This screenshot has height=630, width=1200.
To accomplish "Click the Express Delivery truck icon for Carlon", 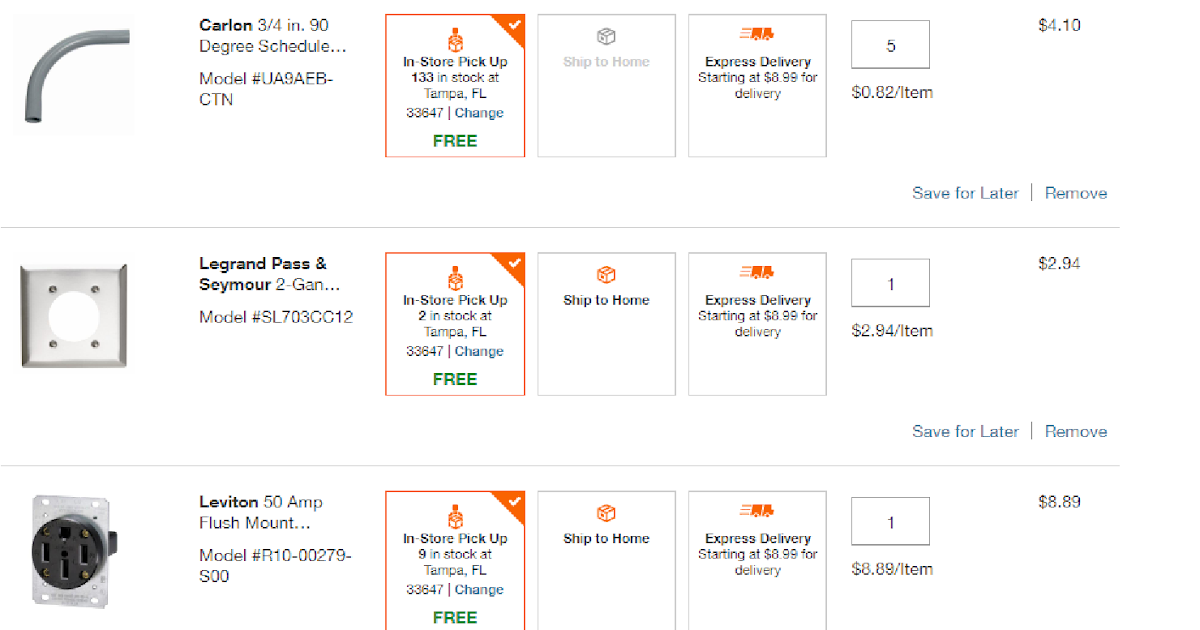I will [x=757, y=35].
